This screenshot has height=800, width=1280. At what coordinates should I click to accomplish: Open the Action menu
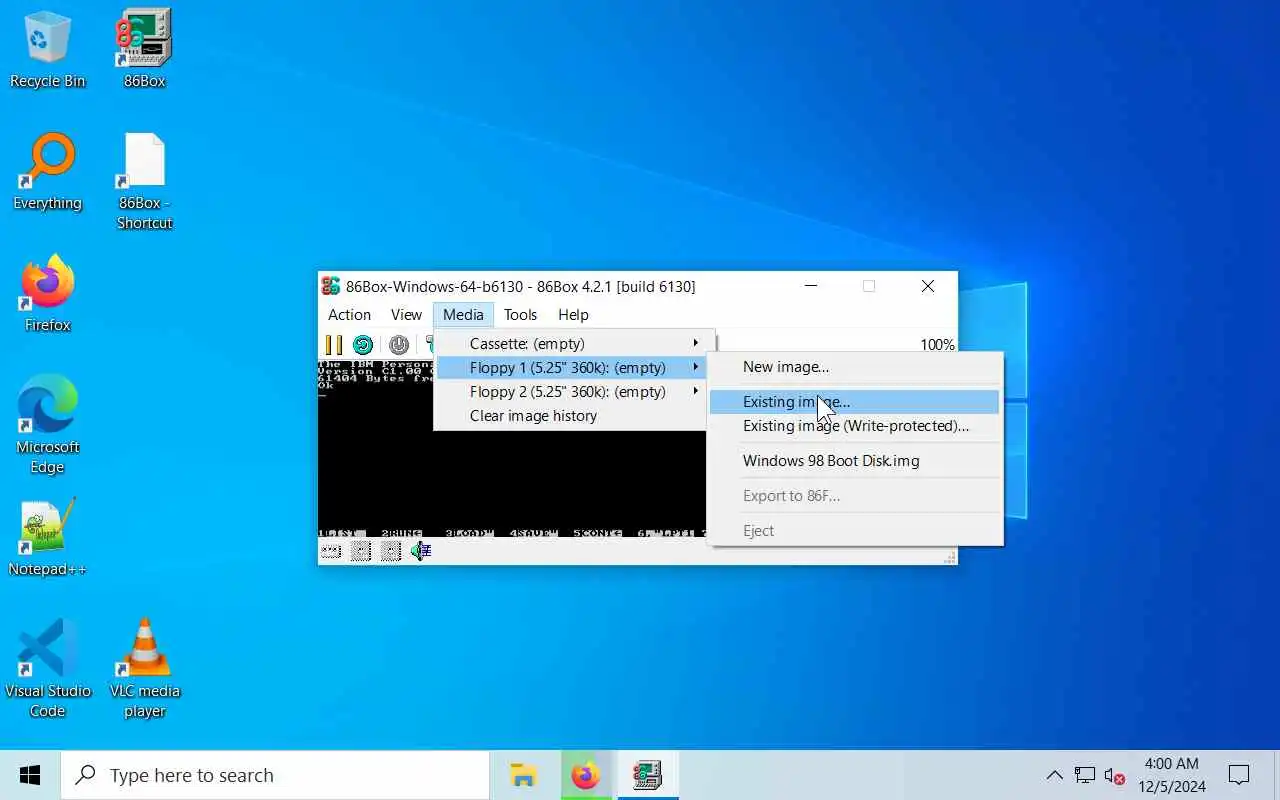(349, 315)
